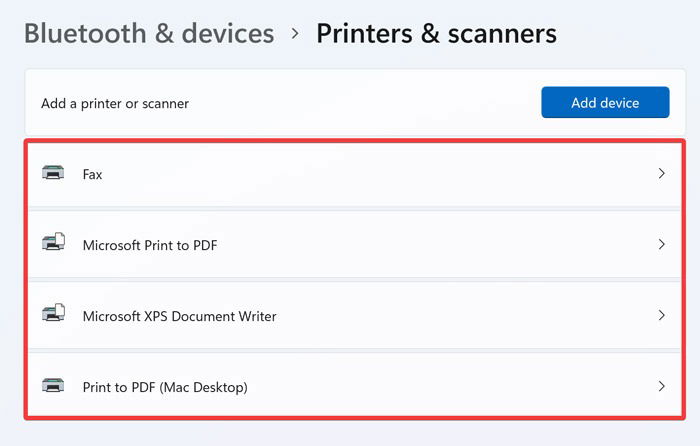Select the Microsoft XPS Document Writer label
This screenshot has height=446, width=700.
point(179,316)
